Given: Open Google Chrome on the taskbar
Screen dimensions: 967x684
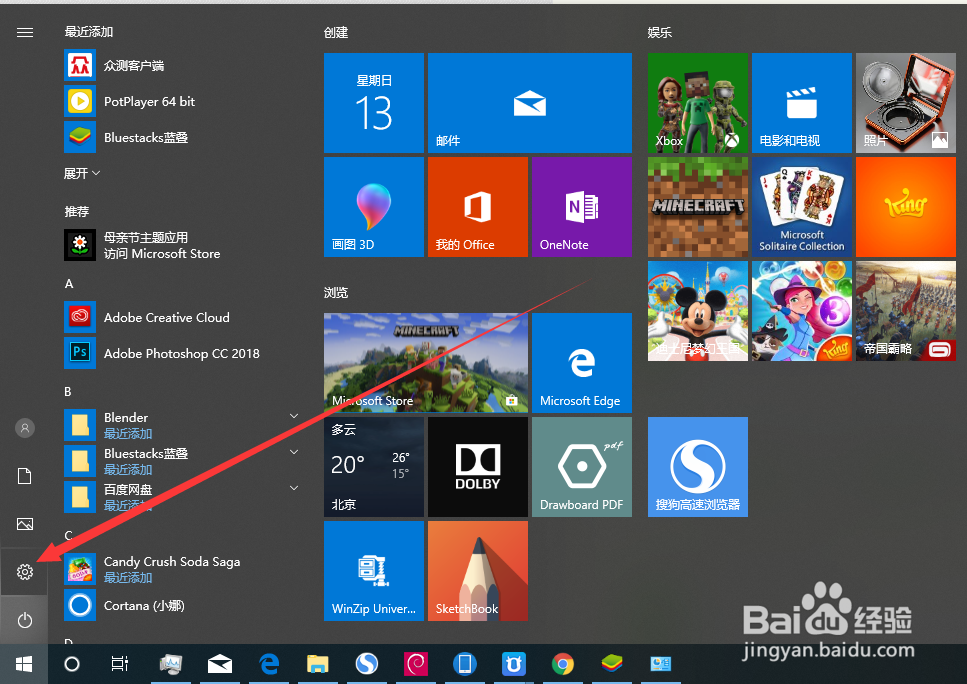Looking at the screenshot, I should tap(562, 664).
